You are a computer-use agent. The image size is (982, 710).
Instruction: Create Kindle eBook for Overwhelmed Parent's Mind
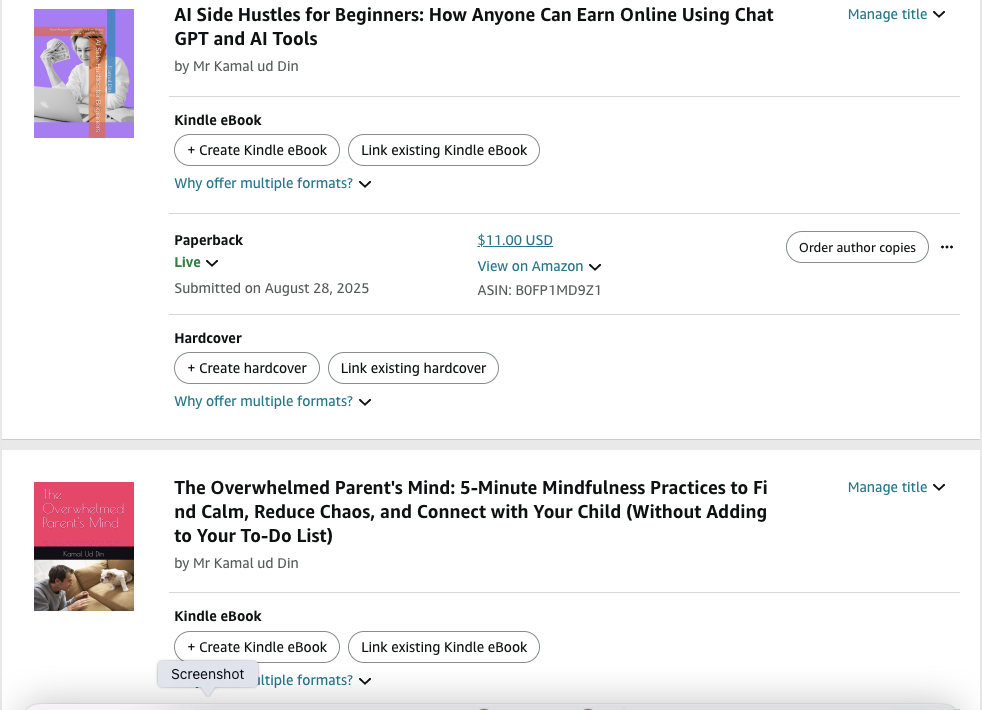tap(257, 647)
